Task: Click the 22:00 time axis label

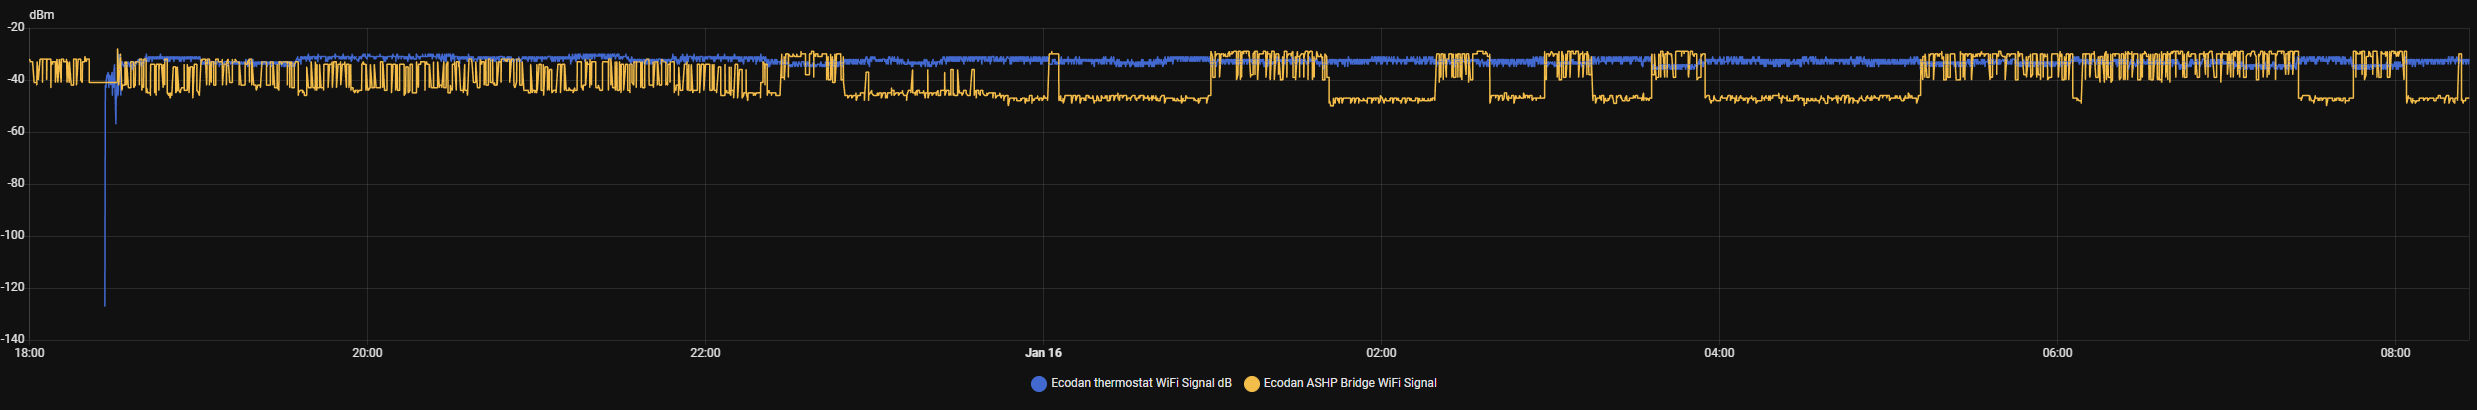Action: (705, 353)
